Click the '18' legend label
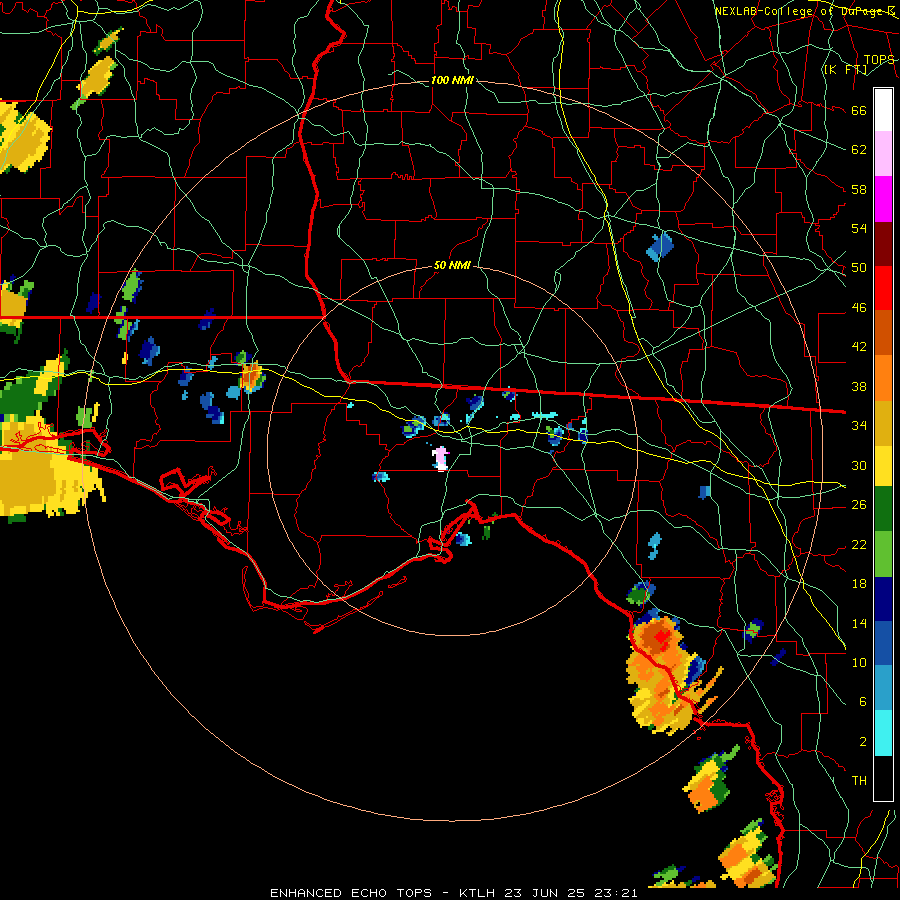 [859, 584]
